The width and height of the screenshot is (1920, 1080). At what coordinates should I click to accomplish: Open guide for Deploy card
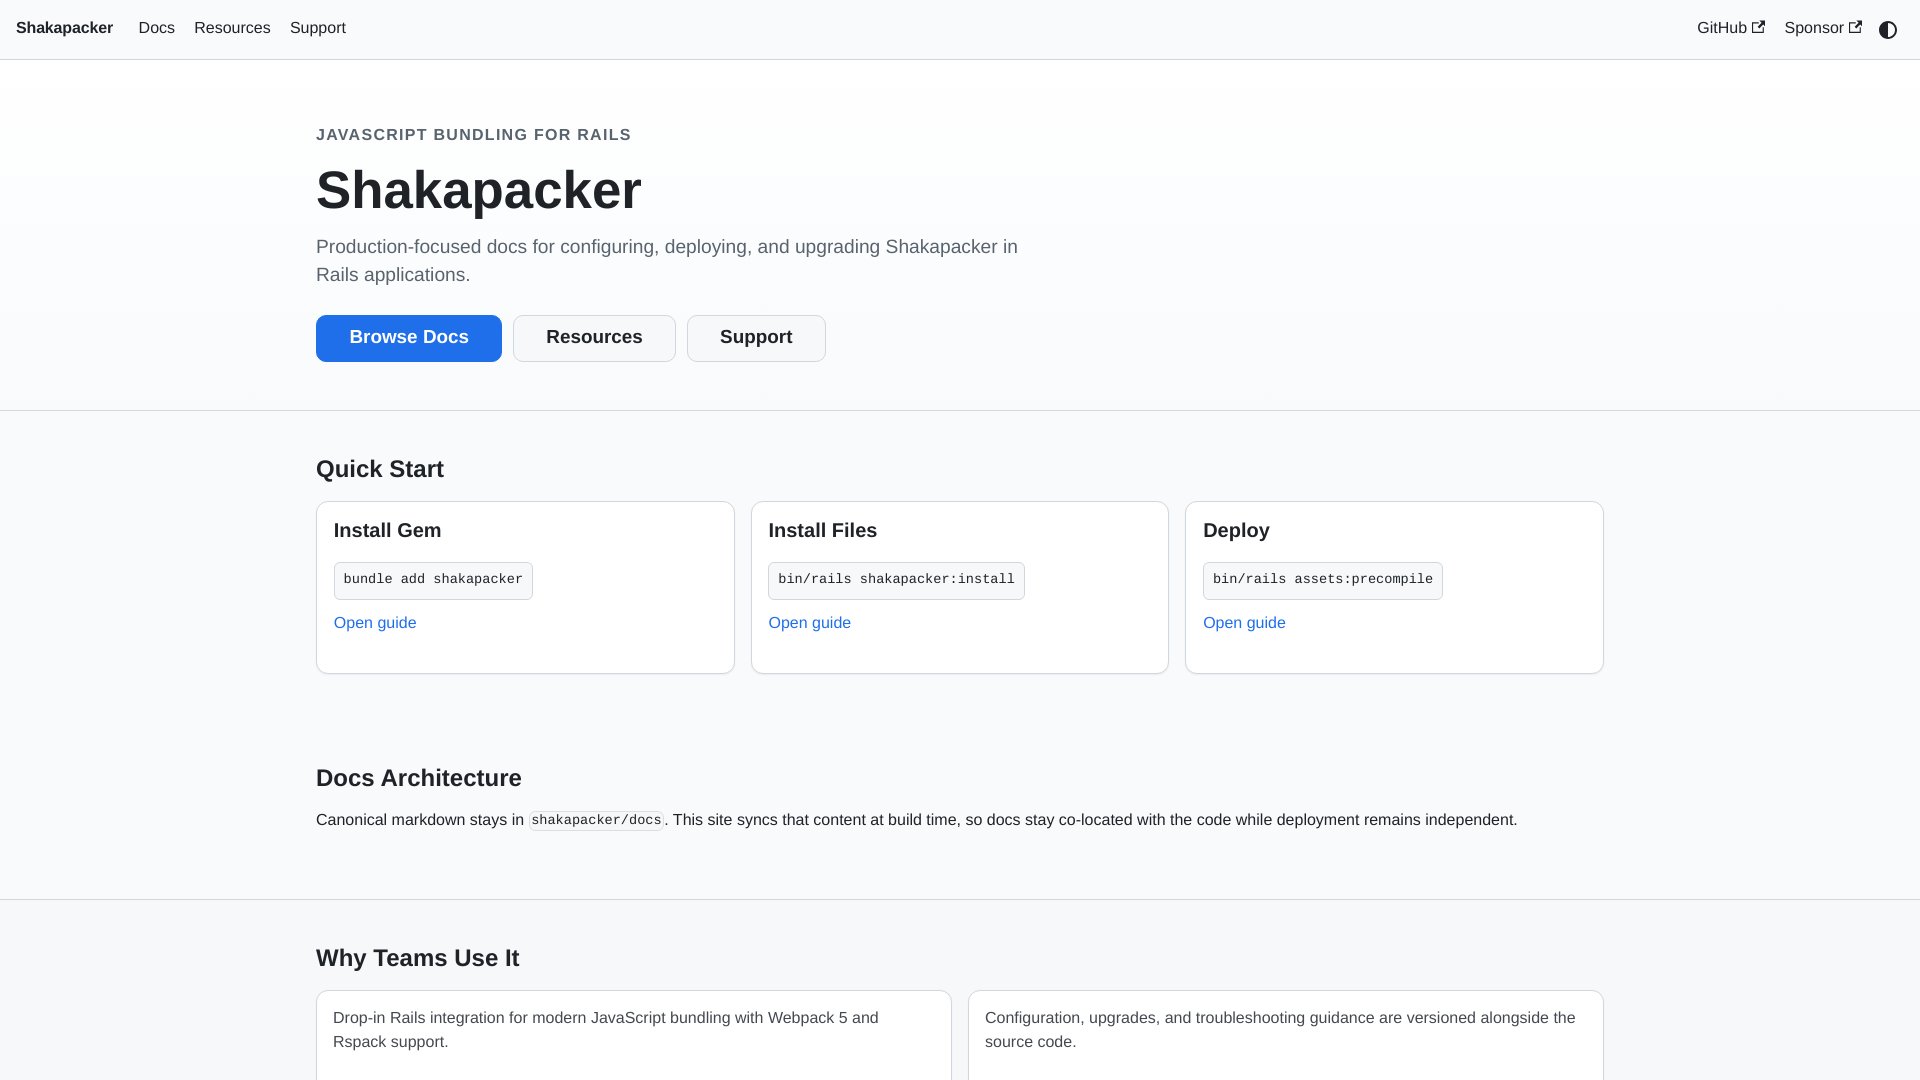[1244, 623]
